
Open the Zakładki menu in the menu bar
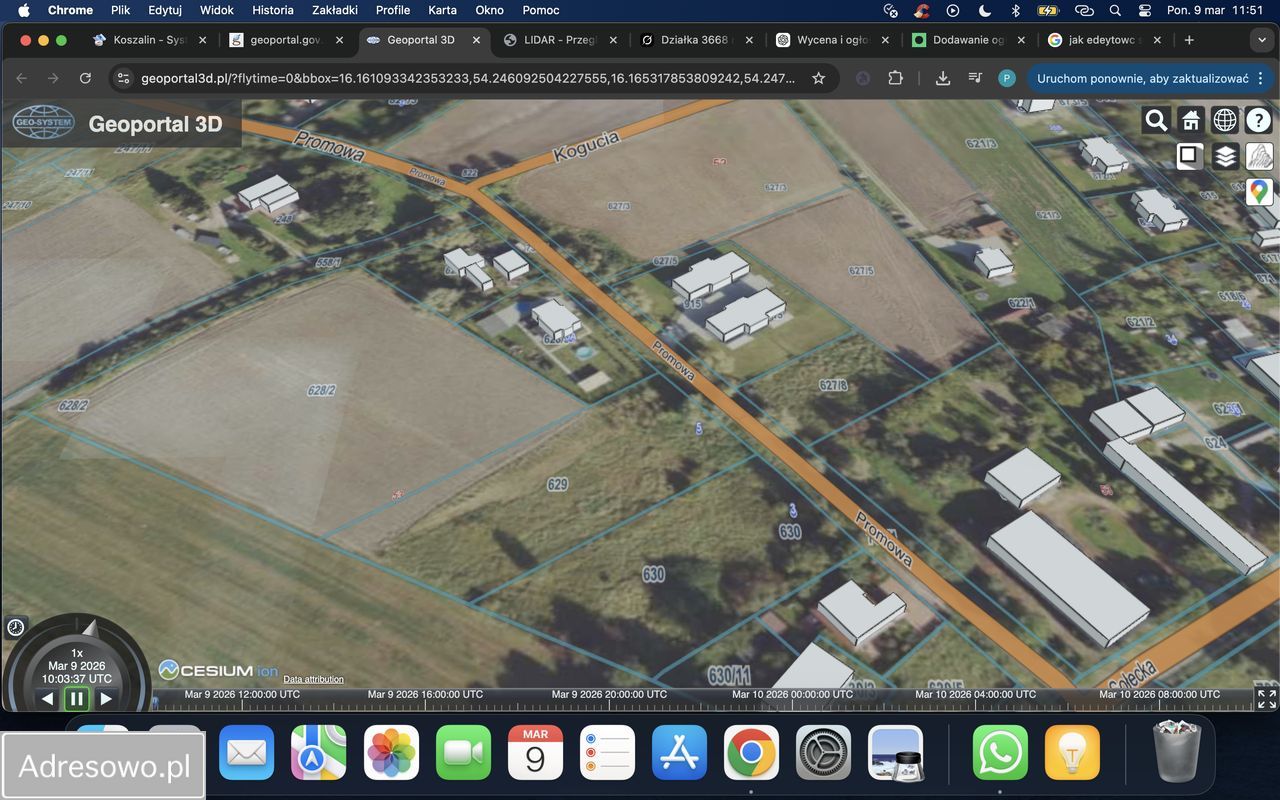click(333, 10)
